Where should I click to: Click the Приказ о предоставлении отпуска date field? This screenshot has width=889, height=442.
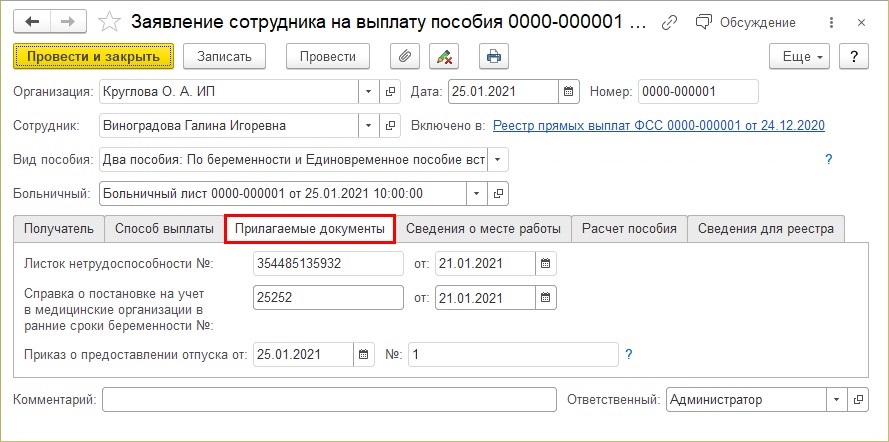[303, 355]
